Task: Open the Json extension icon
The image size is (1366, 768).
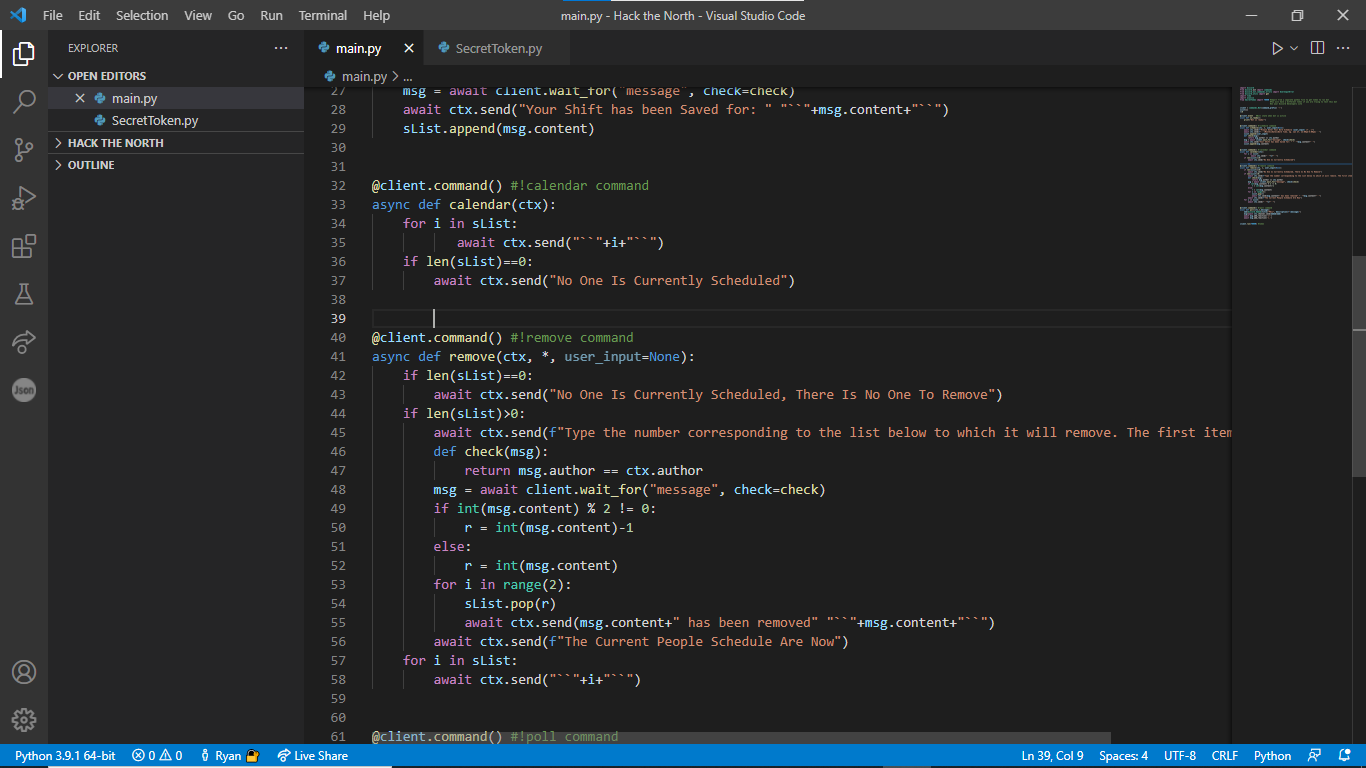Action: pos(24,390)
